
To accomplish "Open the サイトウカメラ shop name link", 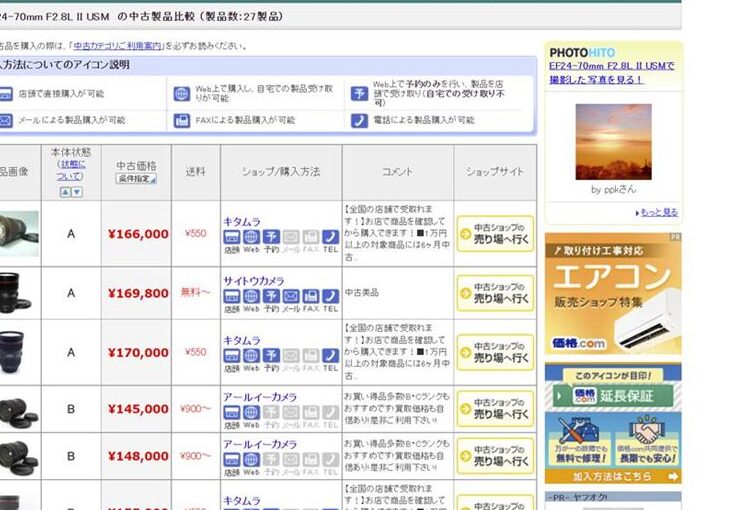I will tap(253, 281).
